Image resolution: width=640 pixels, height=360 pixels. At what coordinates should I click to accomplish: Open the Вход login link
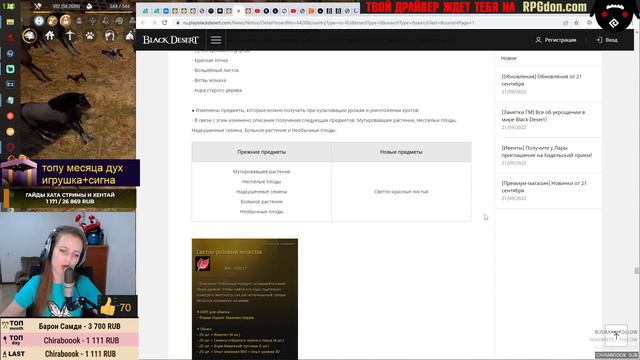[607, 40]
